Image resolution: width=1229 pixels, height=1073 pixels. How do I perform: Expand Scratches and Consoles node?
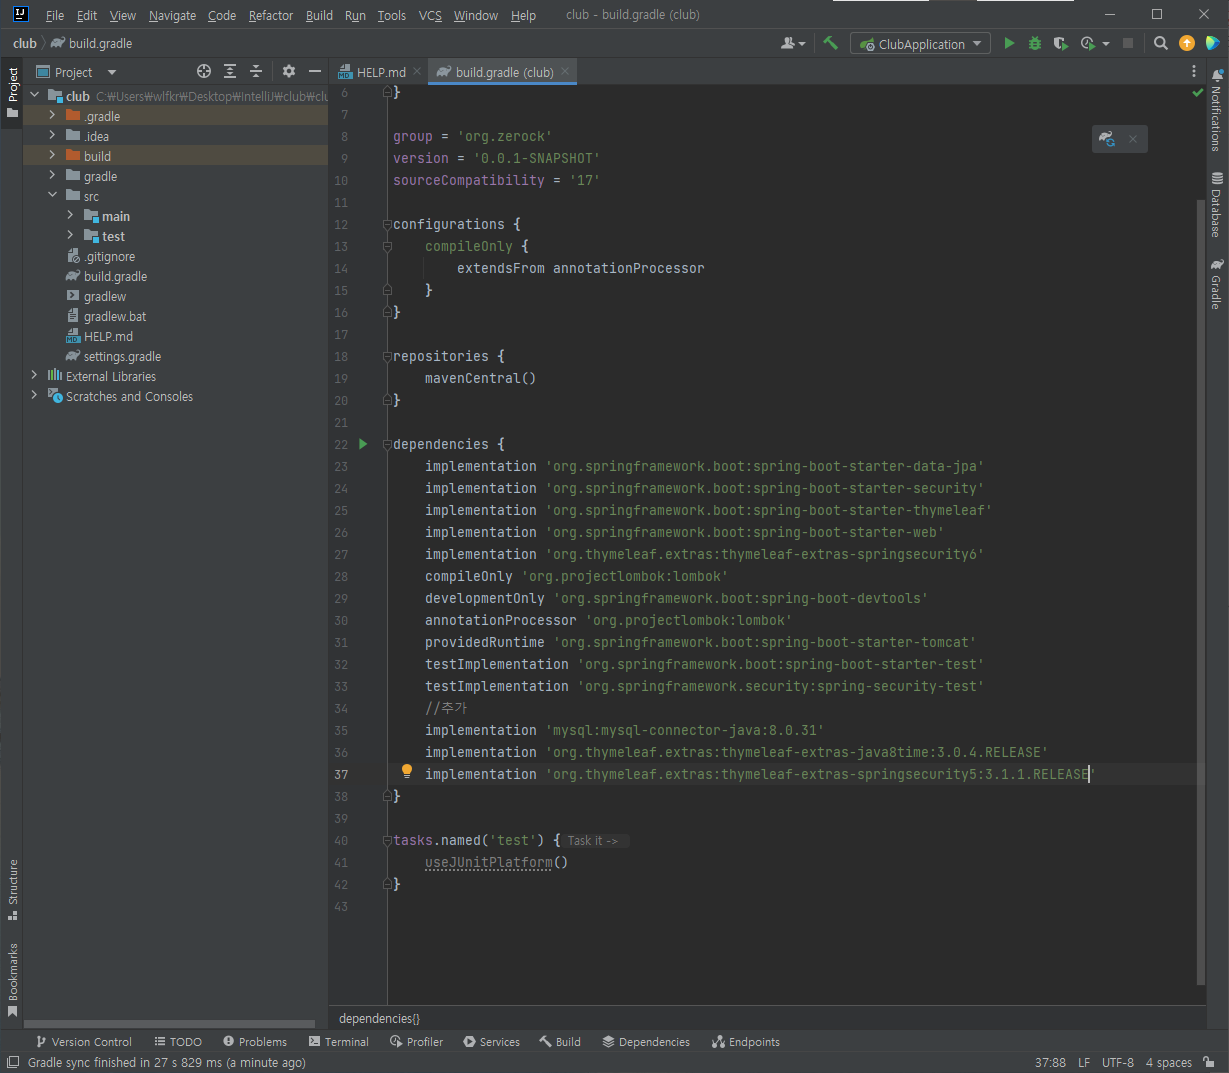click(35, 395)
